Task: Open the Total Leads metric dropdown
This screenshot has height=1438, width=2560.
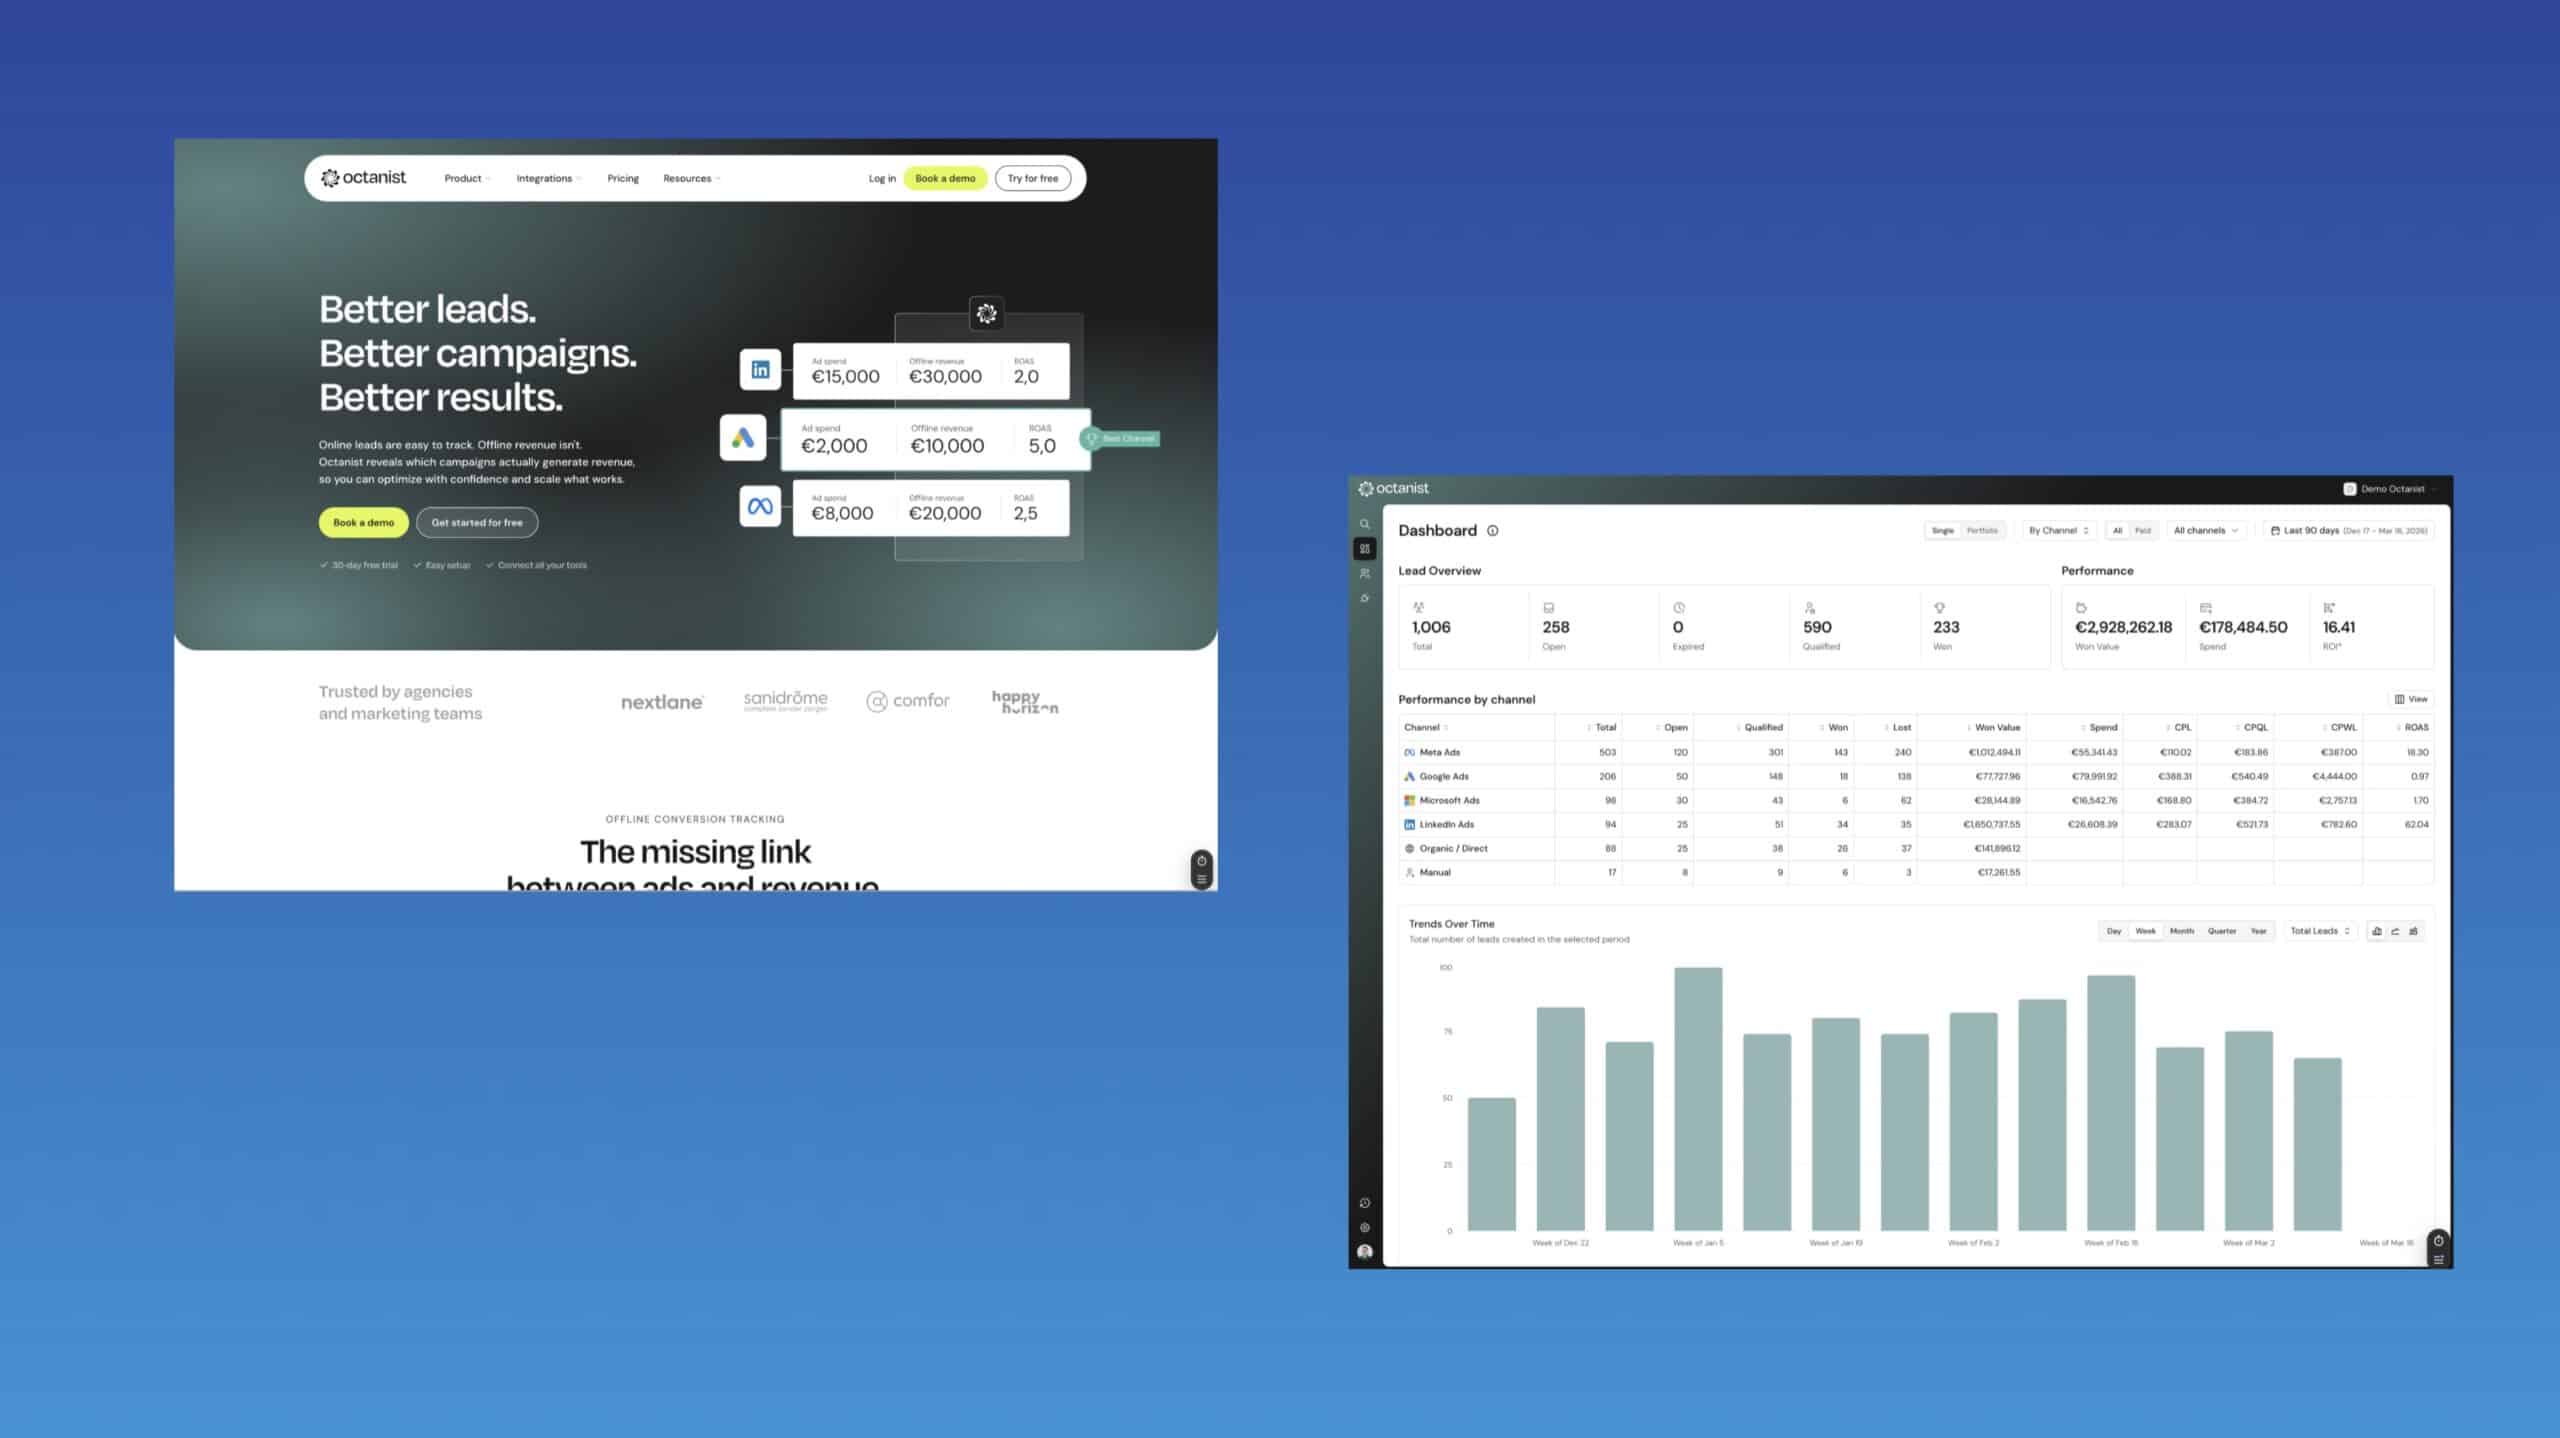Action: click(2320, 931)
